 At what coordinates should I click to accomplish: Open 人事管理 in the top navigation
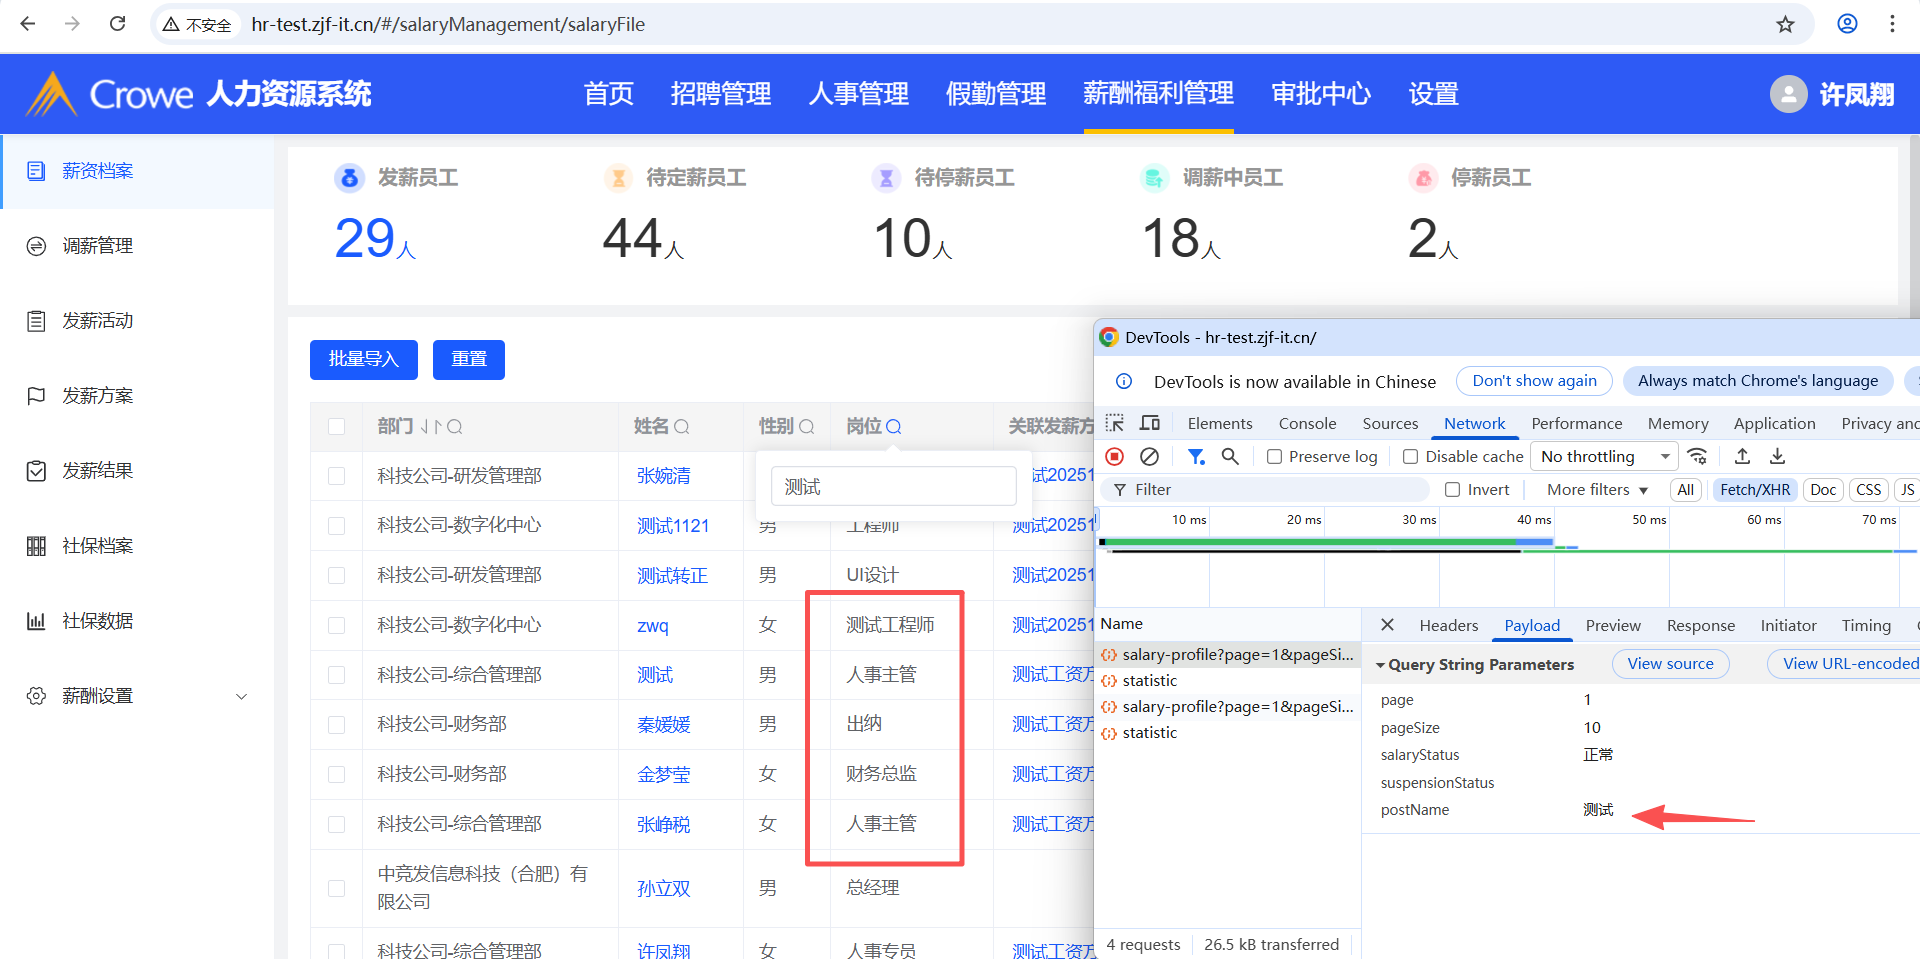coord(858,94)
